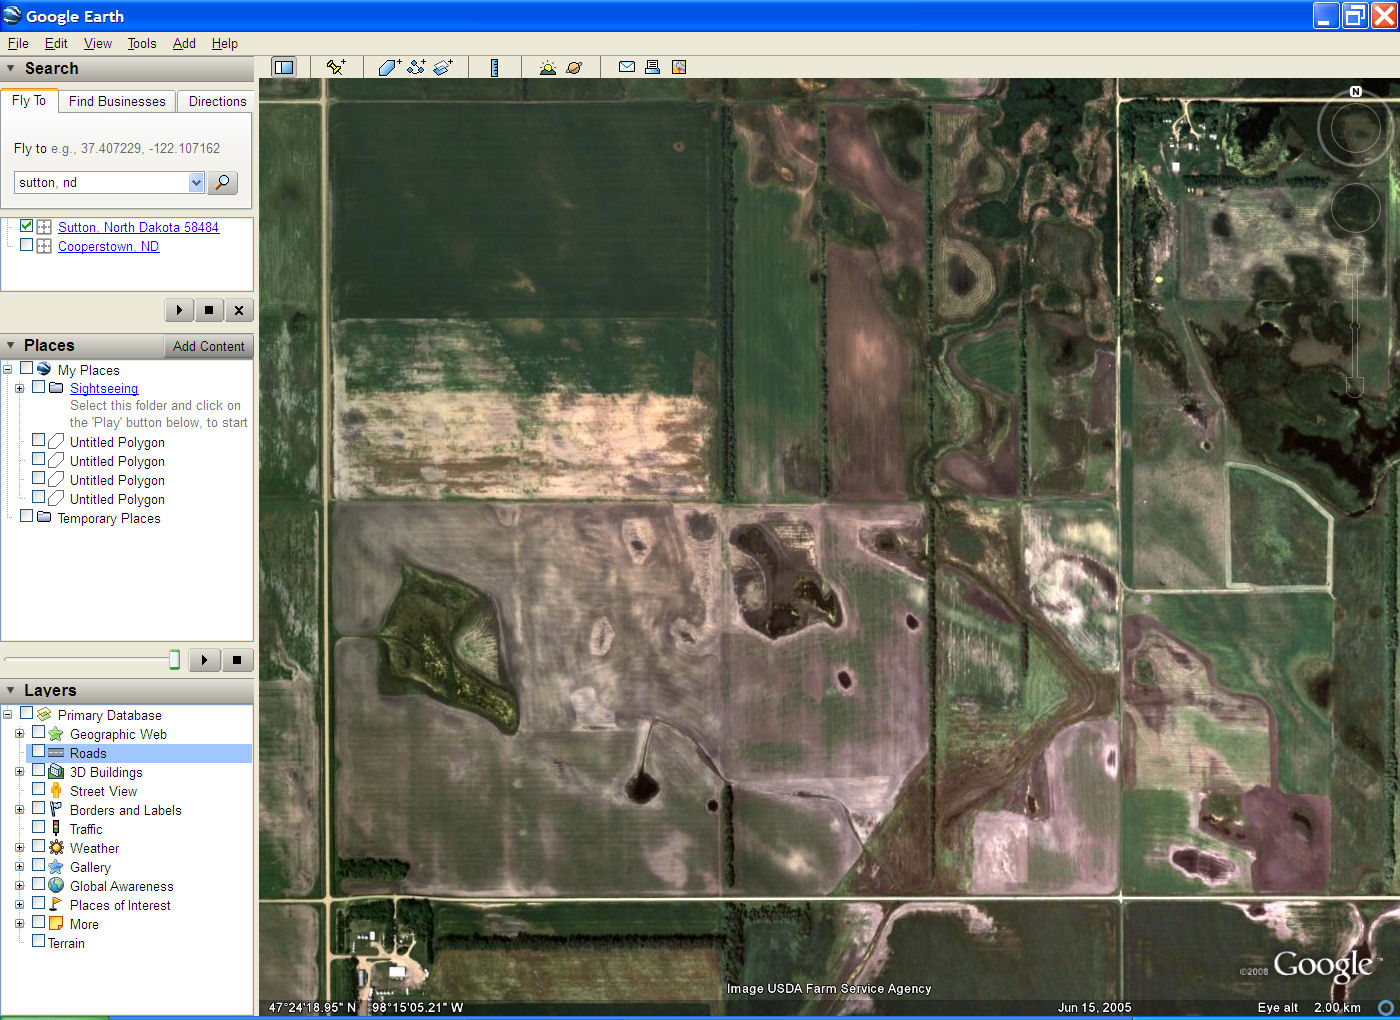Enable the Traffic layer checkbox
Image resolution: width=1400 pixels, height=1020 pixels.
(38, 827)
